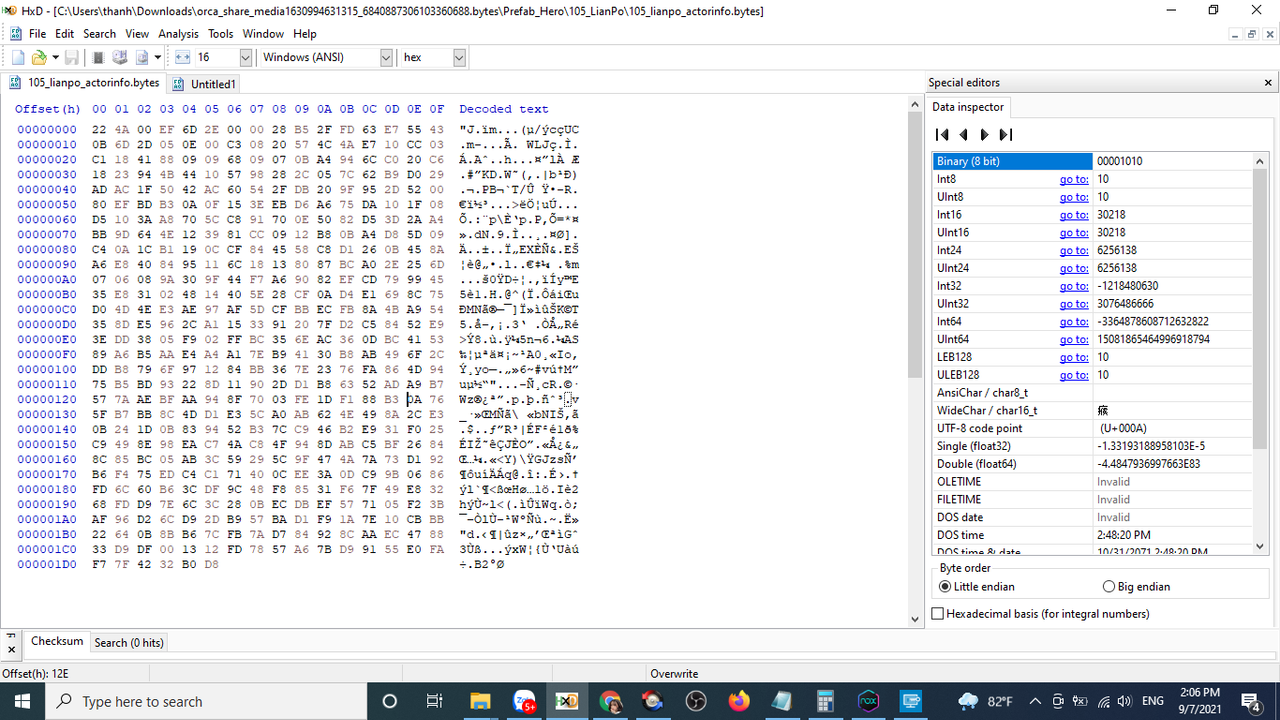Click 'go to:' link for ULEB128
Viewport: 1280px width, 720px height.
[1074, 375]
